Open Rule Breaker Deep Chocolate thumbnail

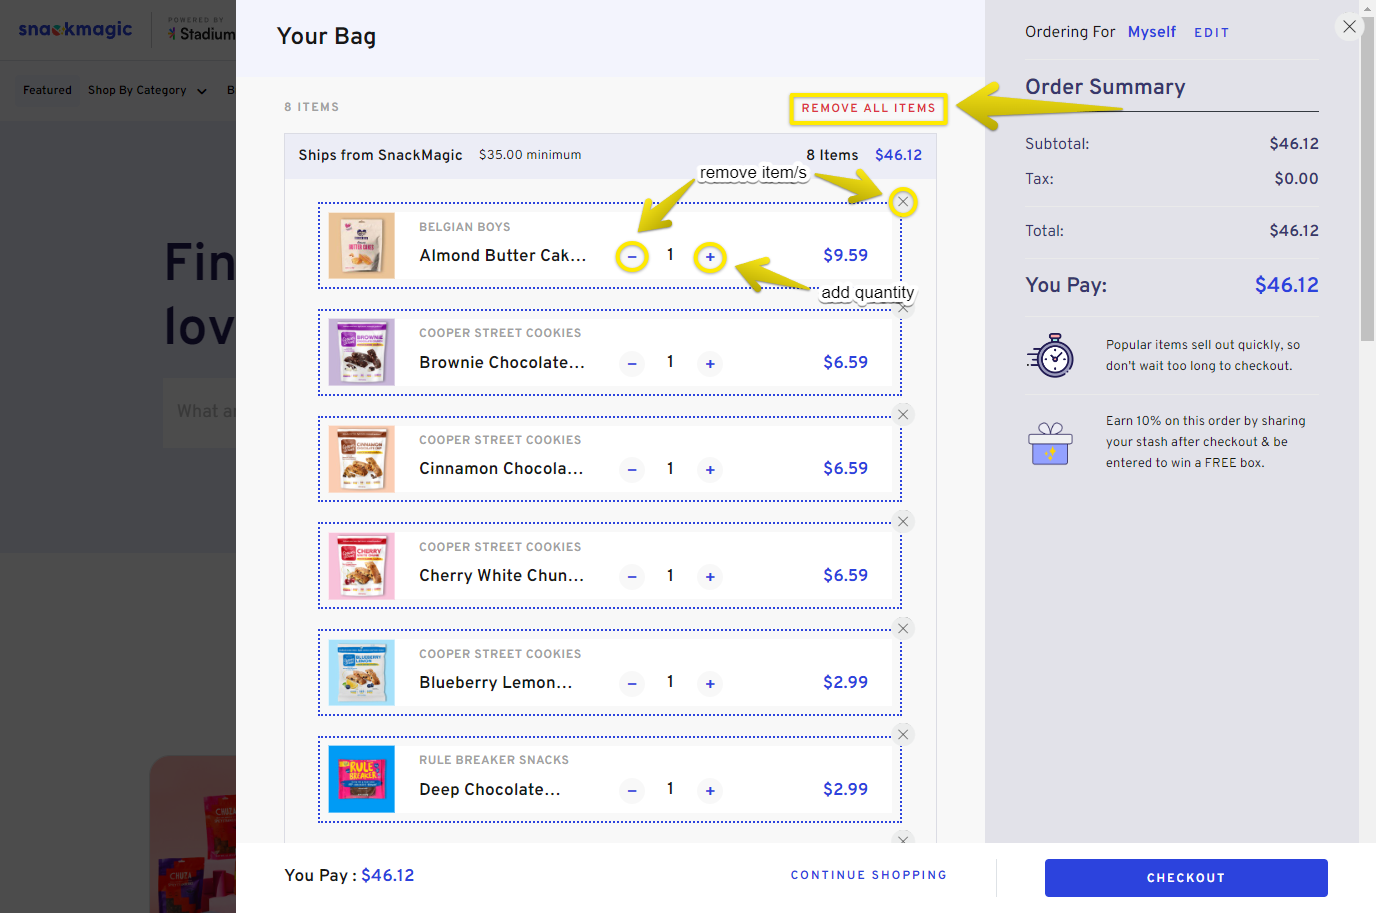(362, 780)
